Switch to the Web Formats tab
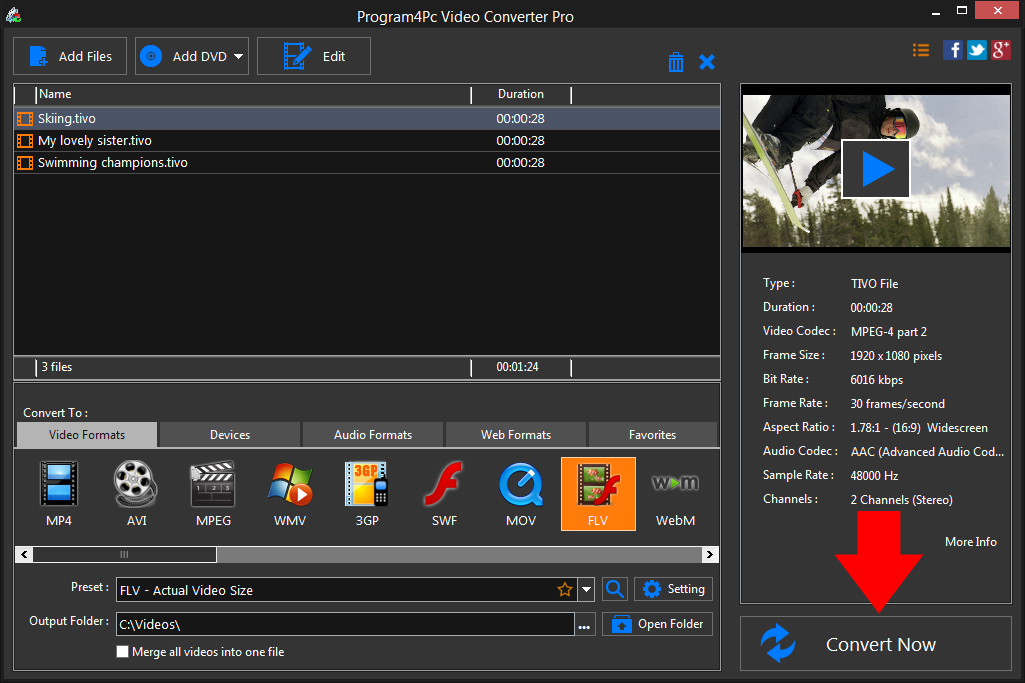 pos(516,435)
